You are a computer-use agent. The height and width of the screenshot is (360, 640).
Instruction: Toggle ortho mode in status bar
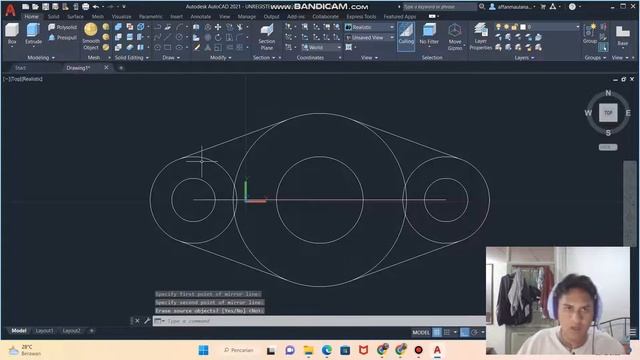click(464, 332)
